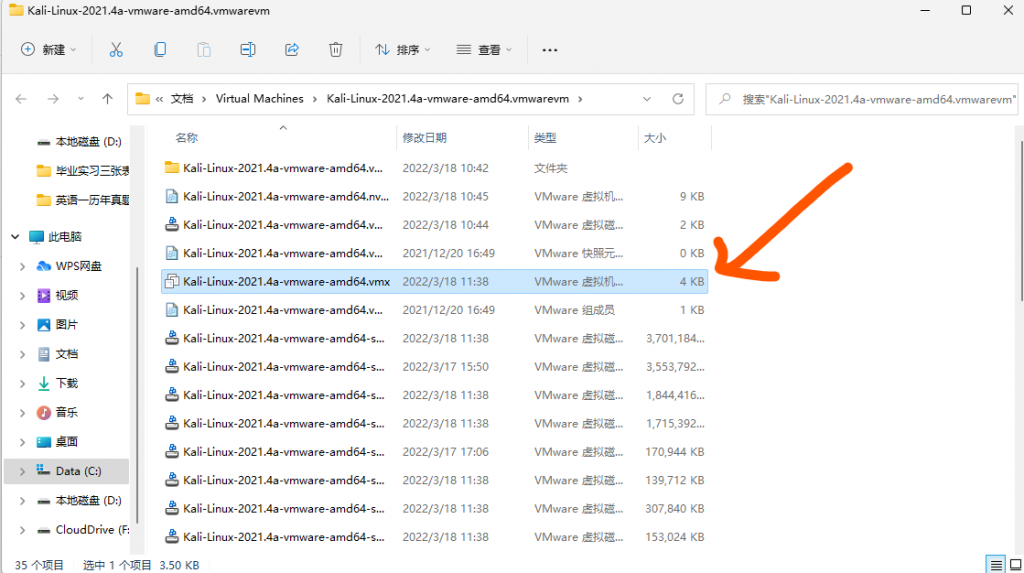Go up one folder level arrow

tap(108, 99)
